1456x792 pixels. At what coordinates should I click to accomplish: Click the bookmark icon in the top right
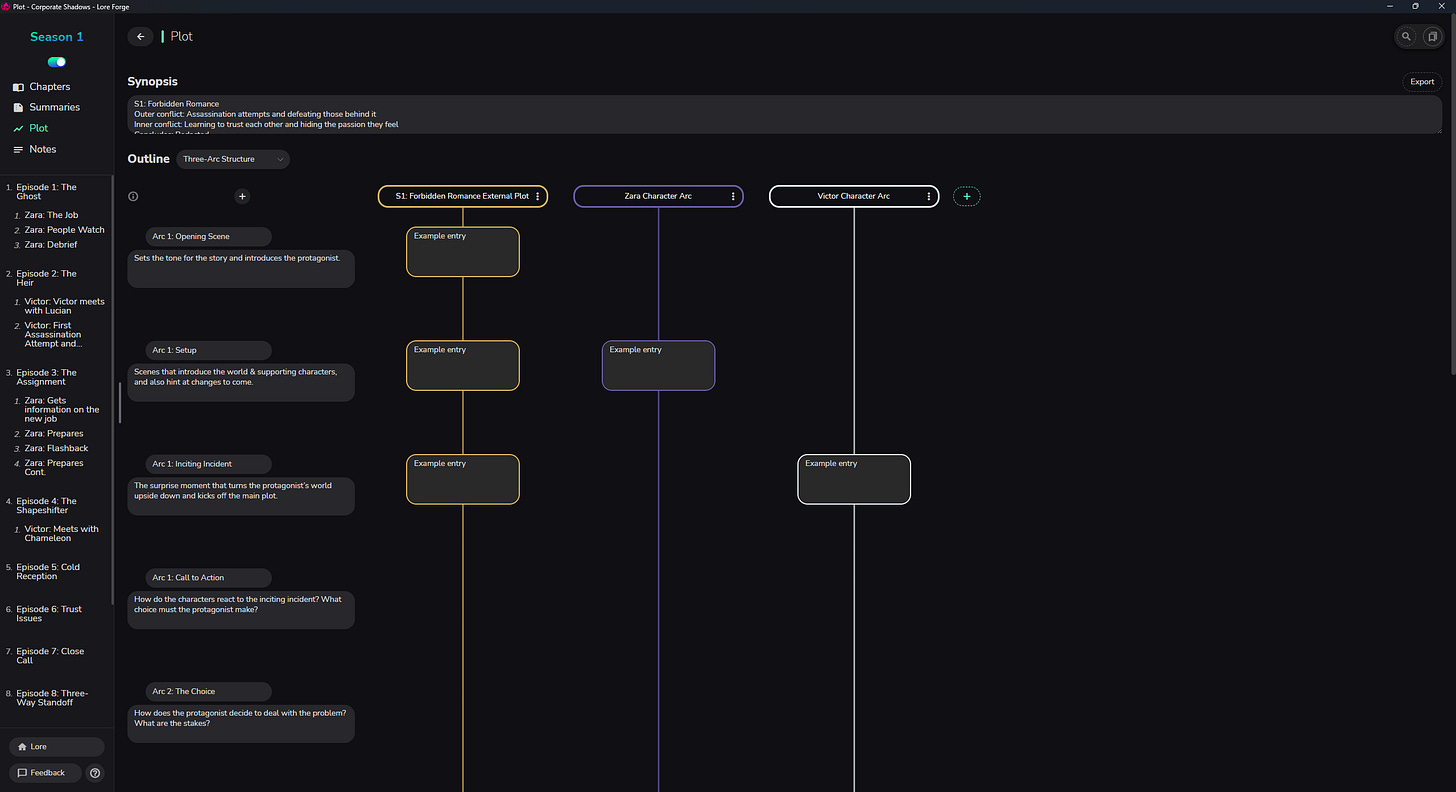tap(1432, 36)
